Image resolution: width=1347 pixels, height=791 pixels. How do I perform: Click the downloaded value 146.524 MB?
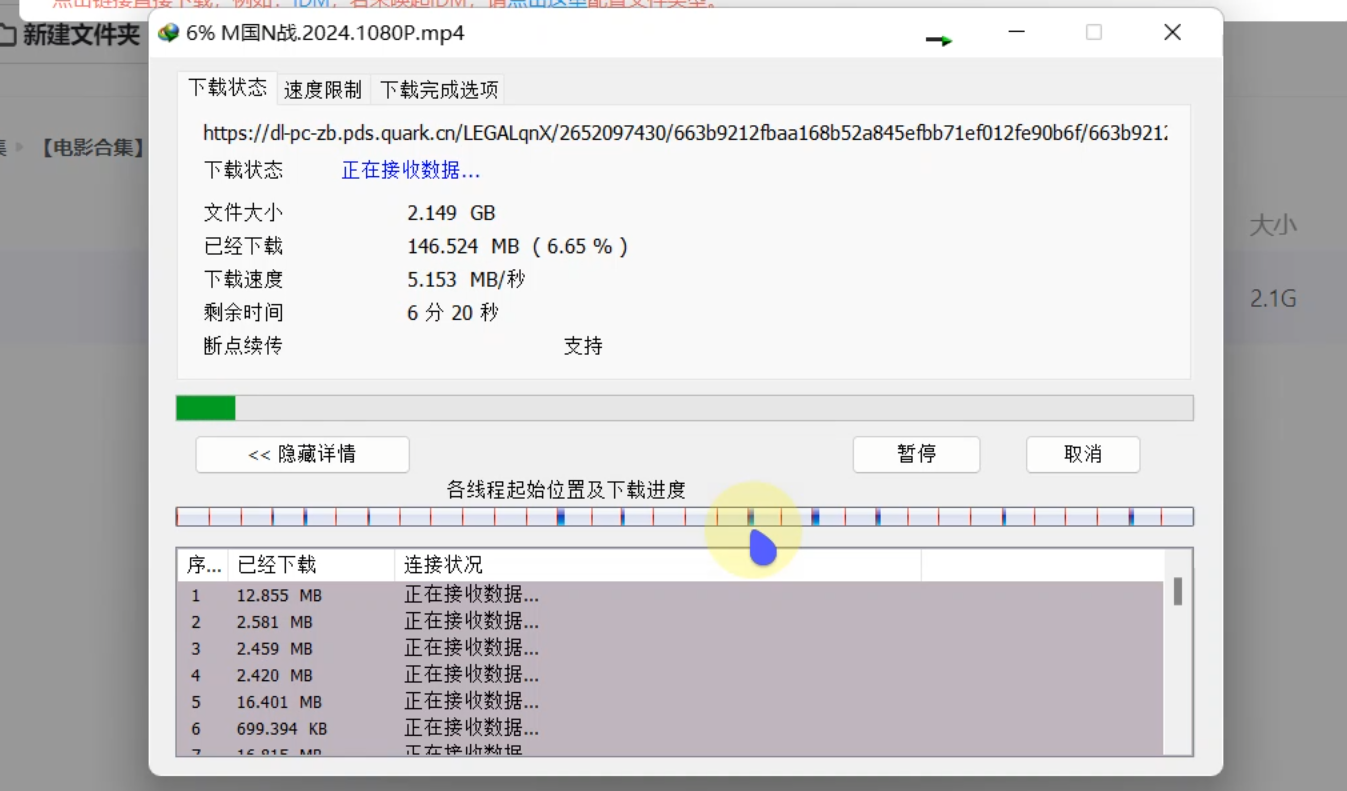point(517,246)
